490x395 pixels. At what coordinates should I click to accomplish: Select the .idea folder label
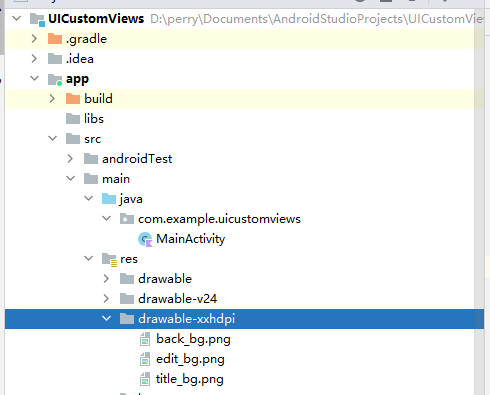(80, 59)
